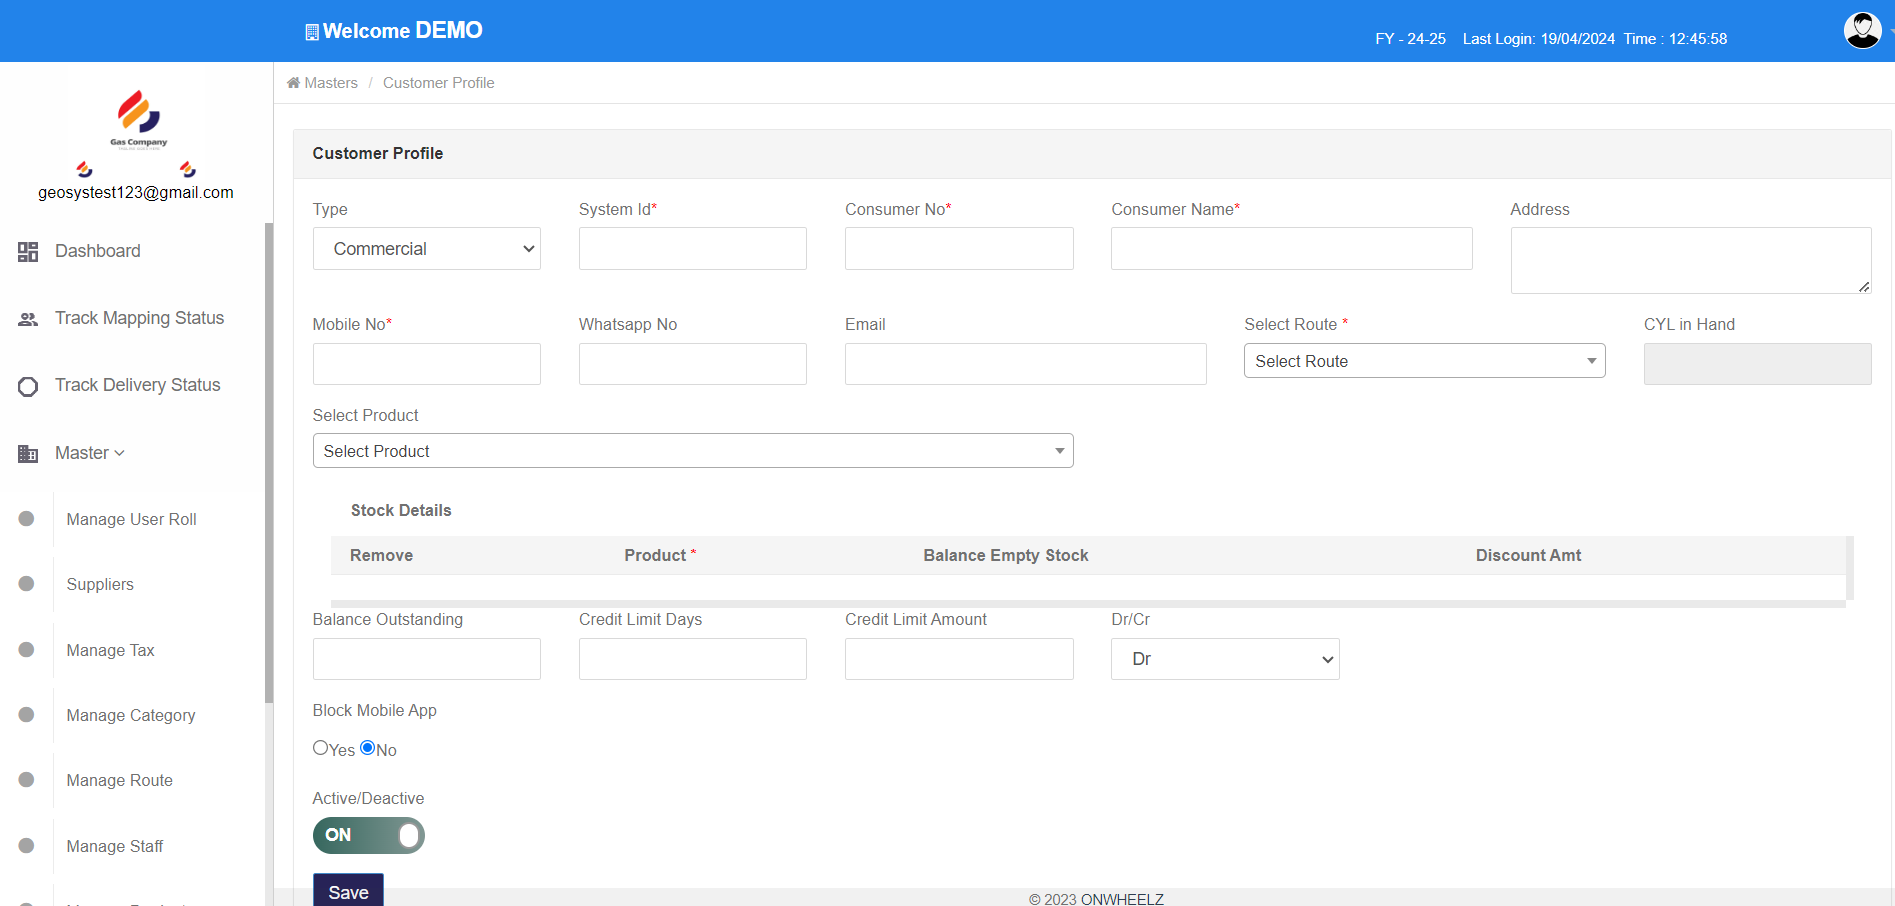The width and height of the screenshot is (1895, 906).
Task: Select No for Block Mobile App
Action: pyautogui.click(x=368, y=748)
